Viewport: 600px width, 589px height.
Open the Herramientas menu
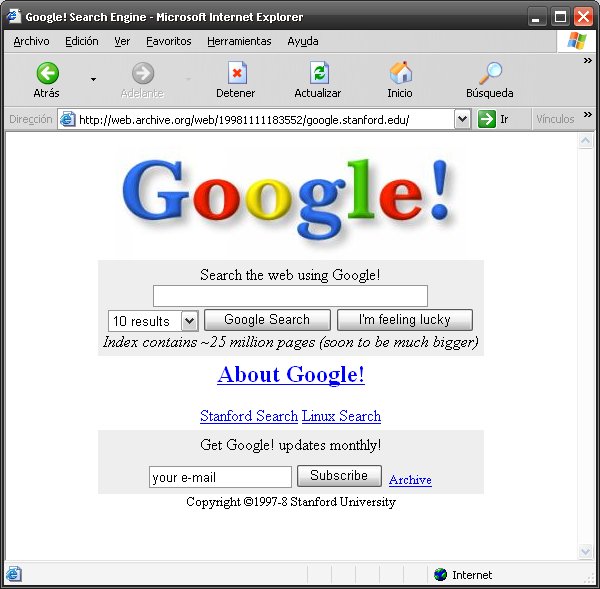(x=239, y=41)
